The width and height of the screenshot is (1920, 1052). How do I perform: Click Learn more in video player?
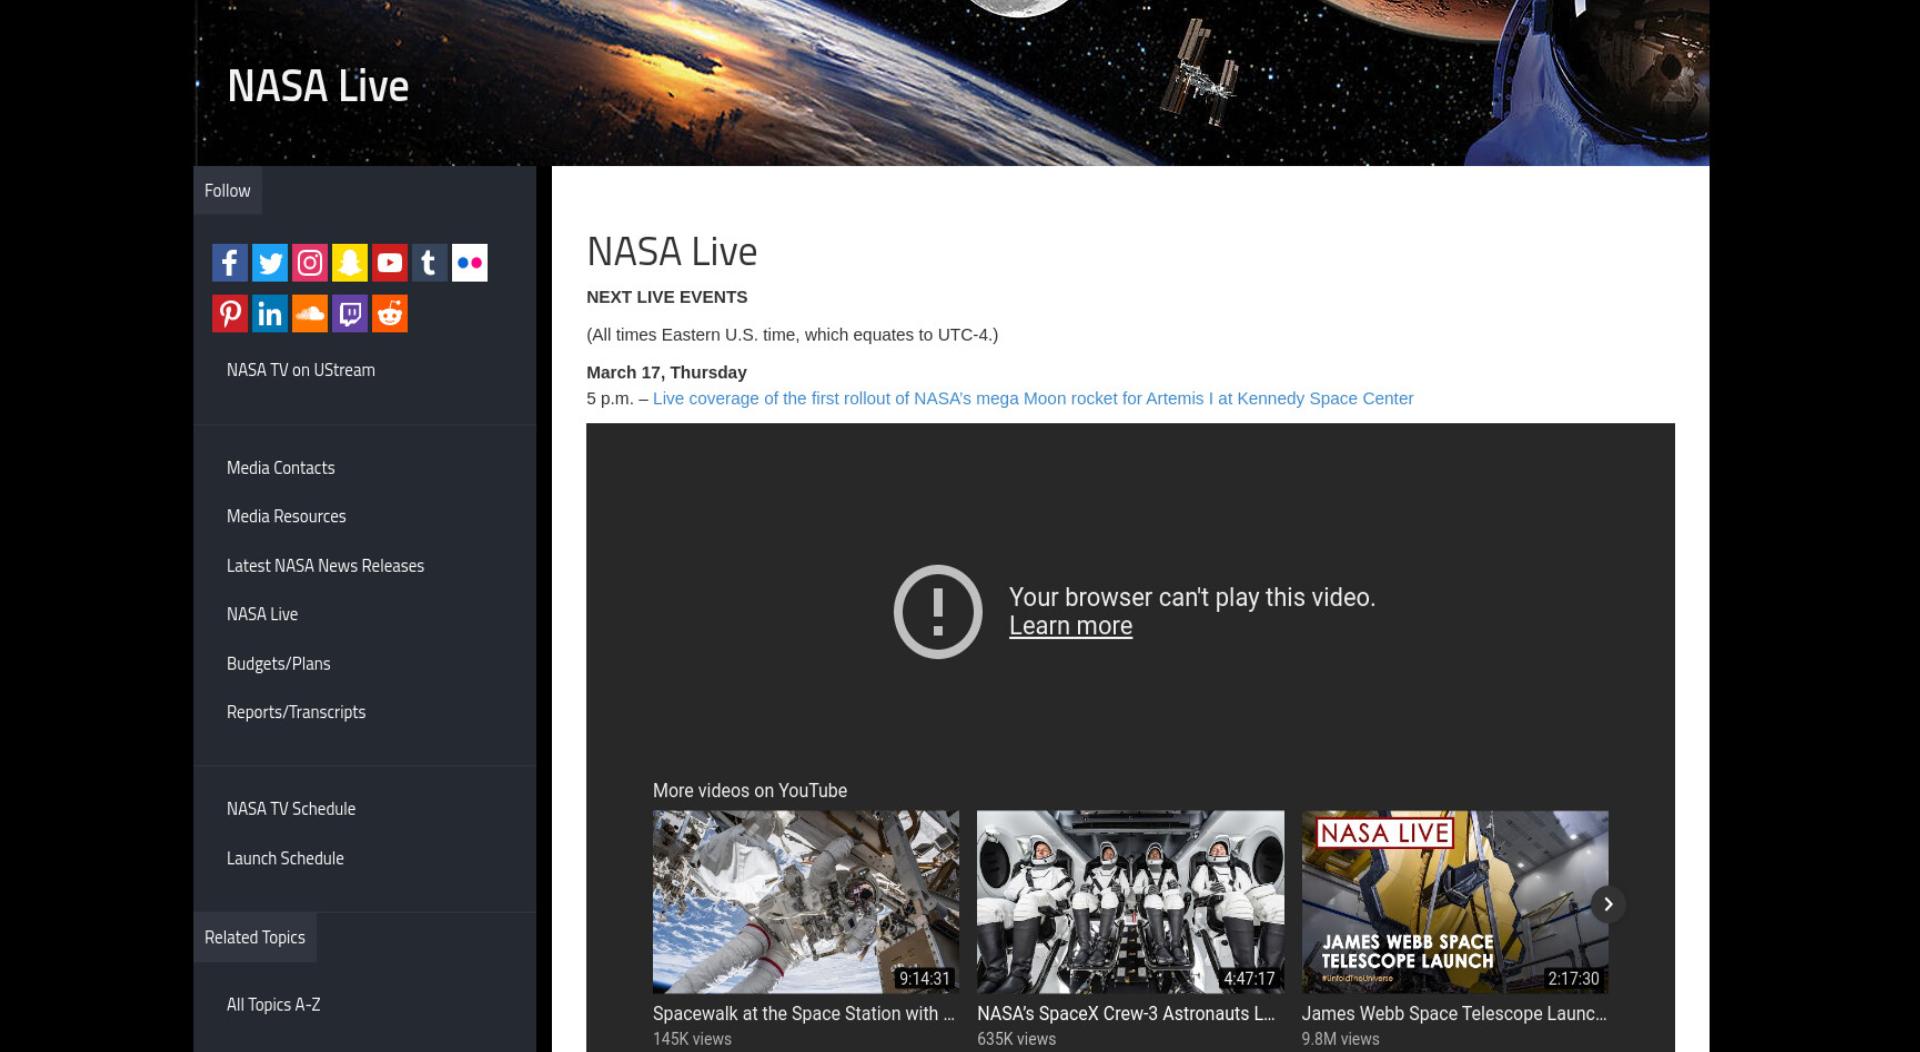(1071, 626)
